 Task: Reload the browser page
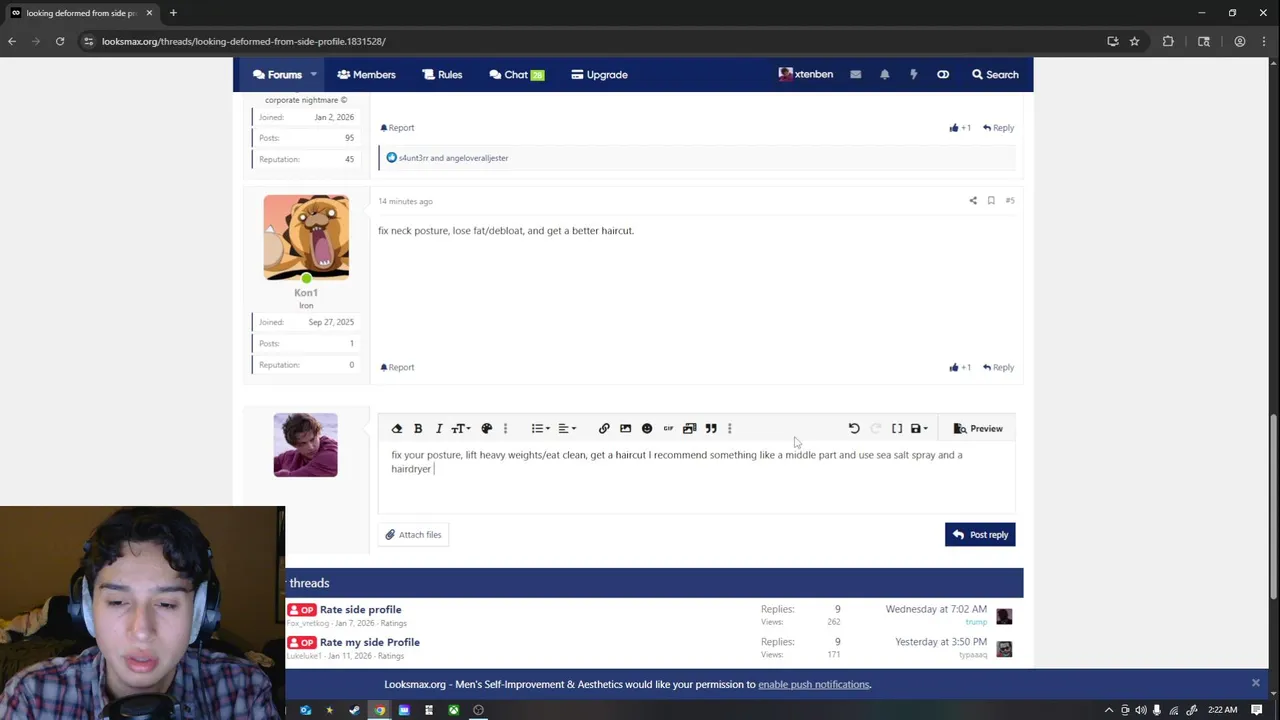click(60, 41)
